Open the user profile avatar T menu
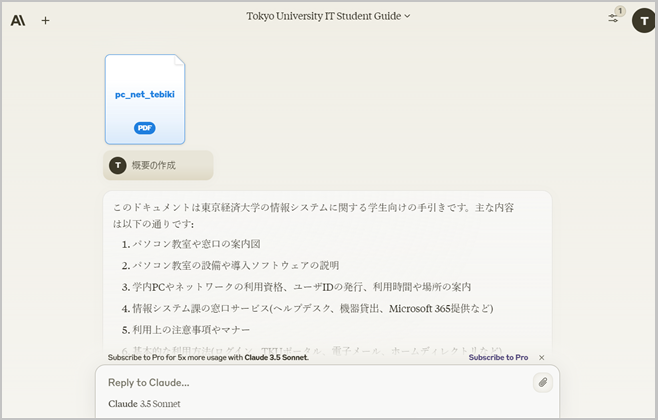658x420 pixels. (643, 20)
